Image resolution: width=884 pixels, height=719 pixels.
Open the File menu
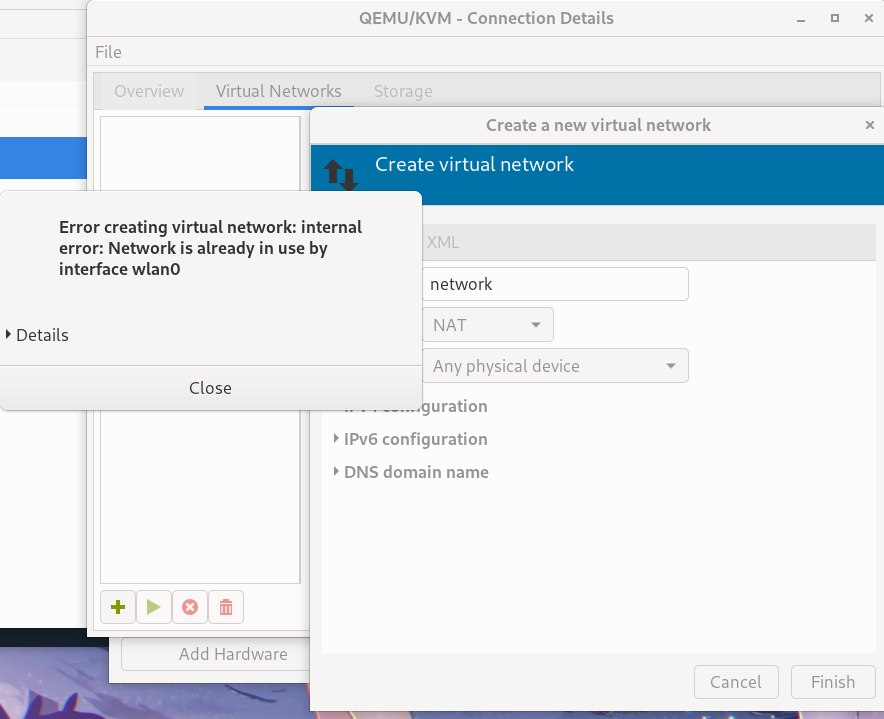(x=108, y=52)
